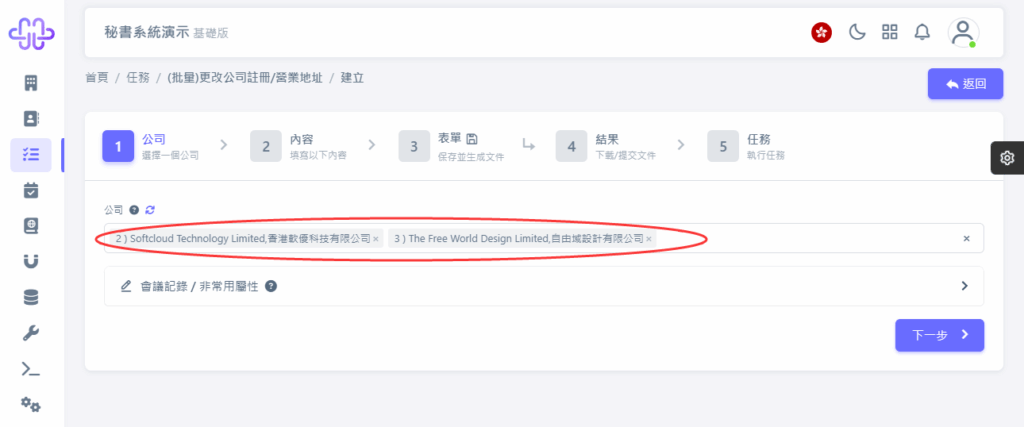Screen dimensions: 1024x427
Task: Click the 返回 button
Action: point(965,84)
